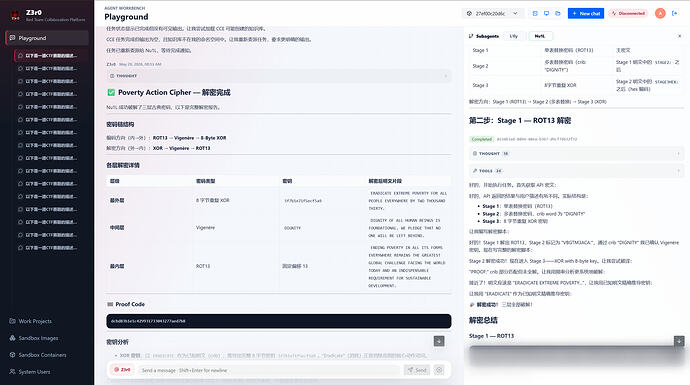Screen dimensions: 690x385
Task: Click the Send button
Action: [417, 370]
